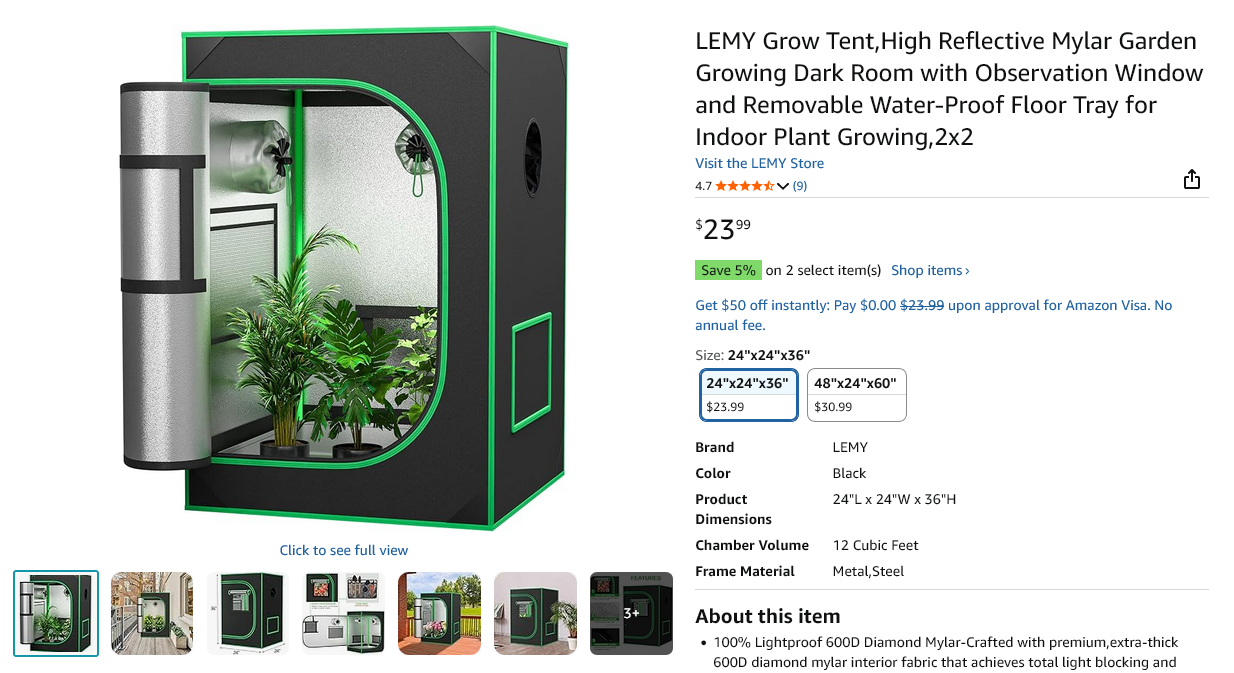Open the 9 customer reviews link
Image resolution: width=1234 pixels, height=673 pixels.
[x=800, y=186]
